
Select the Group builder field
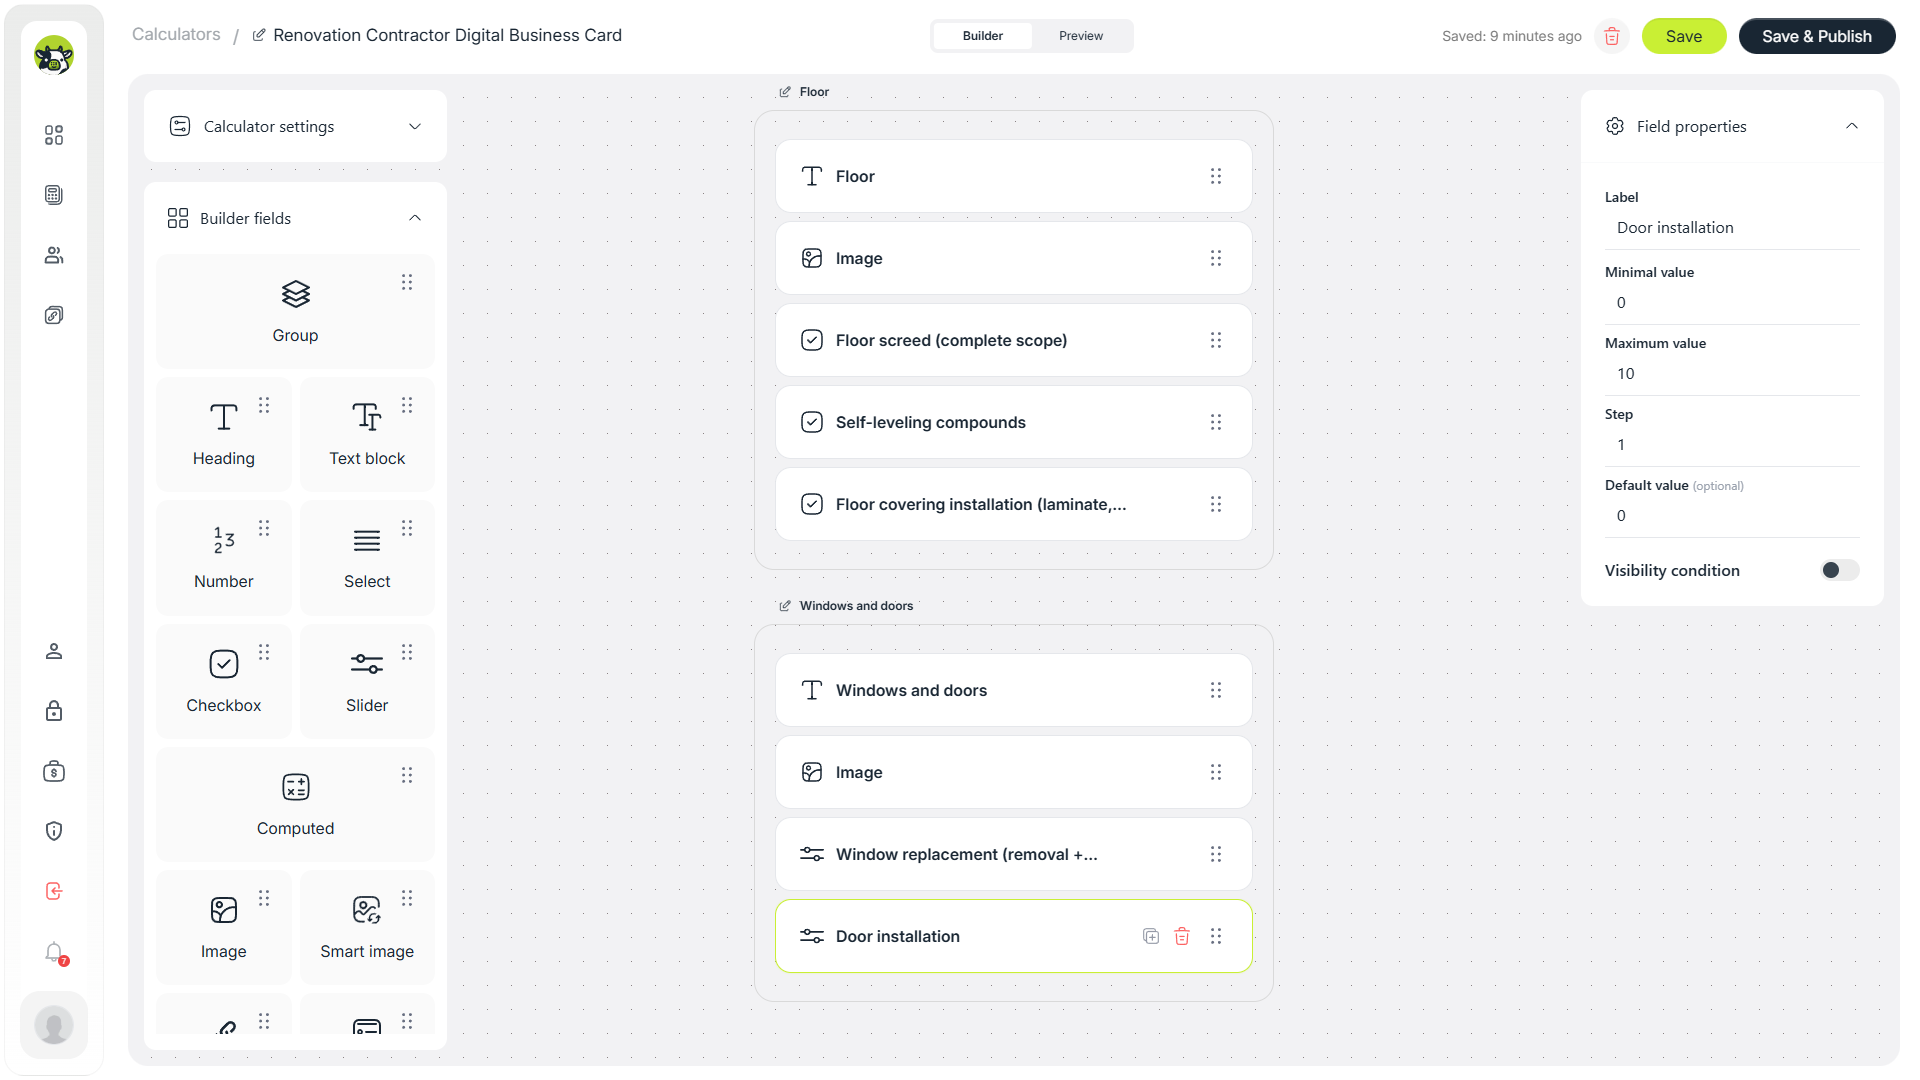pos(295,311)
